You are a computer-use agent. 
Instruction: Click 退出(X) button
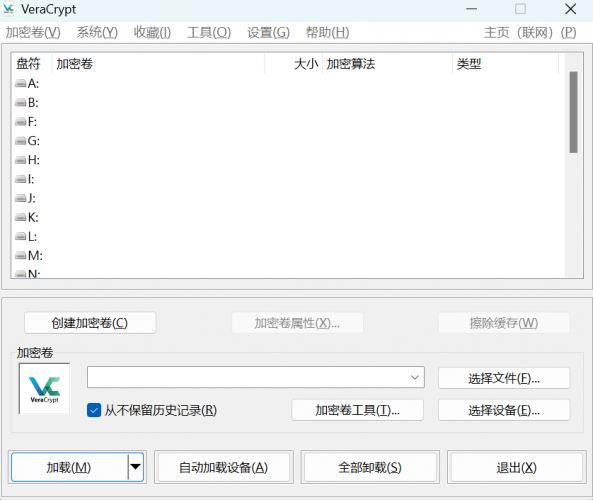(x=516, y=467)
